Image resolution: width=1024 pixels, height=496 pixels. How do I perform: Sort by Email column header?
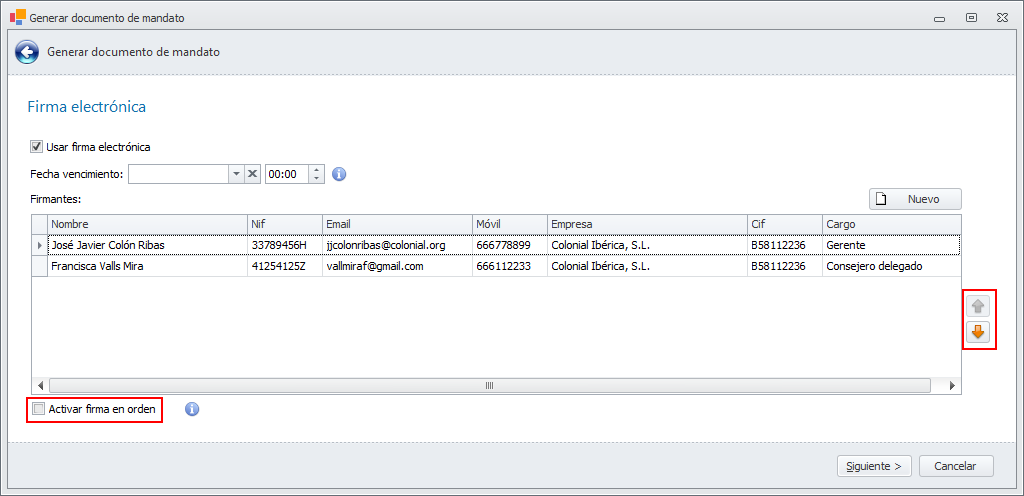point(397,224)
